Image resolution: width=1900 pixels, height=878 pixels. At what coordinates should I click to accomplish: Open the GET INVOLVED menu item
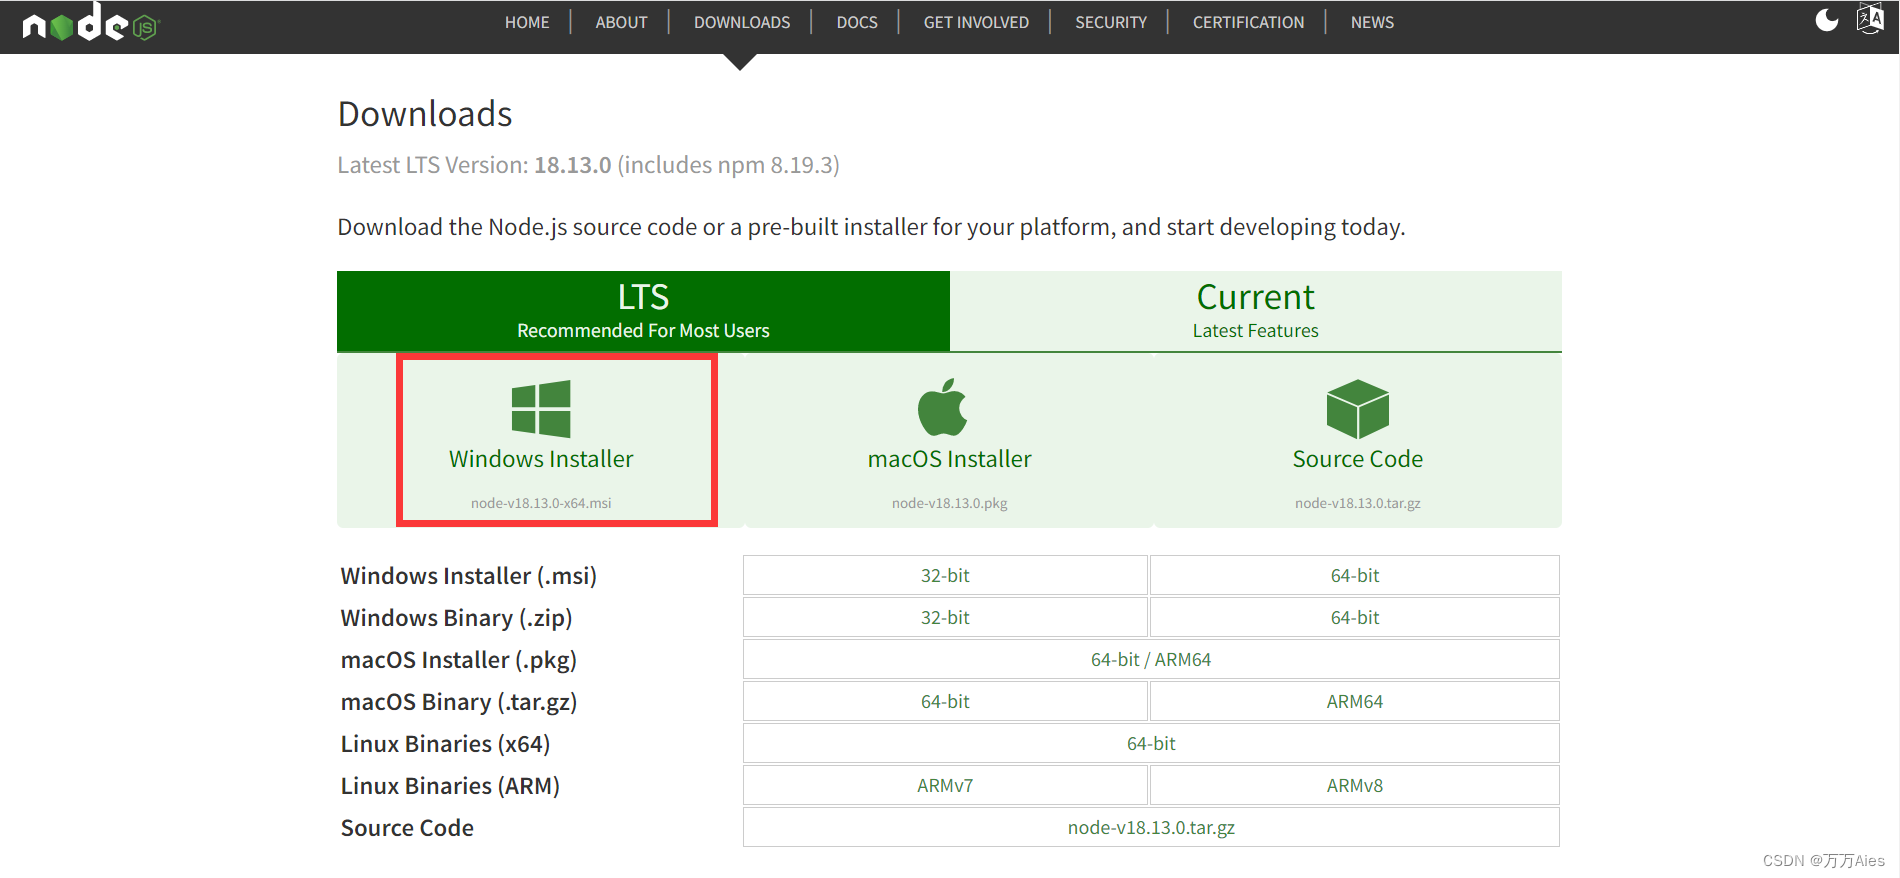coord(976,22)
